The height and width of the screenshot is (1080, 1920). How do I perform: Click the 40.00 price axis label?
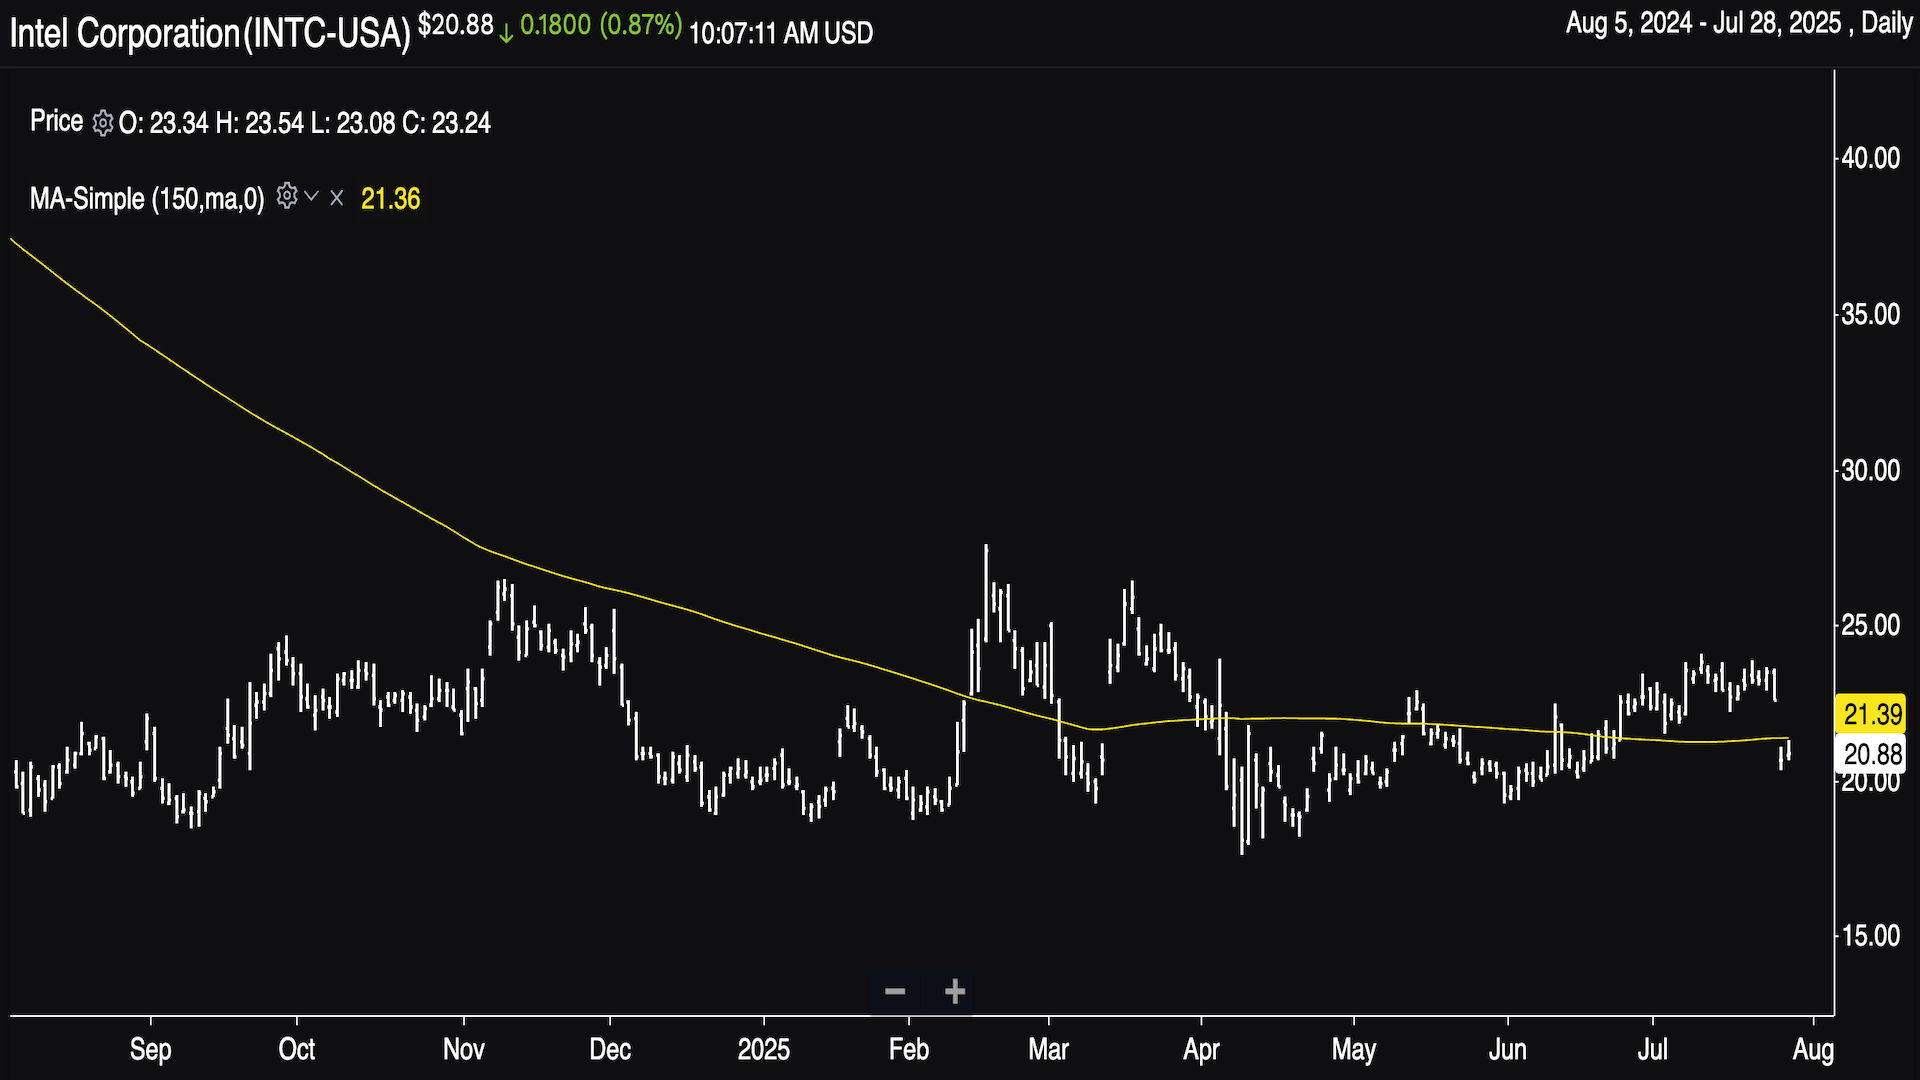pyautogui.click(x=1870, y=158)
